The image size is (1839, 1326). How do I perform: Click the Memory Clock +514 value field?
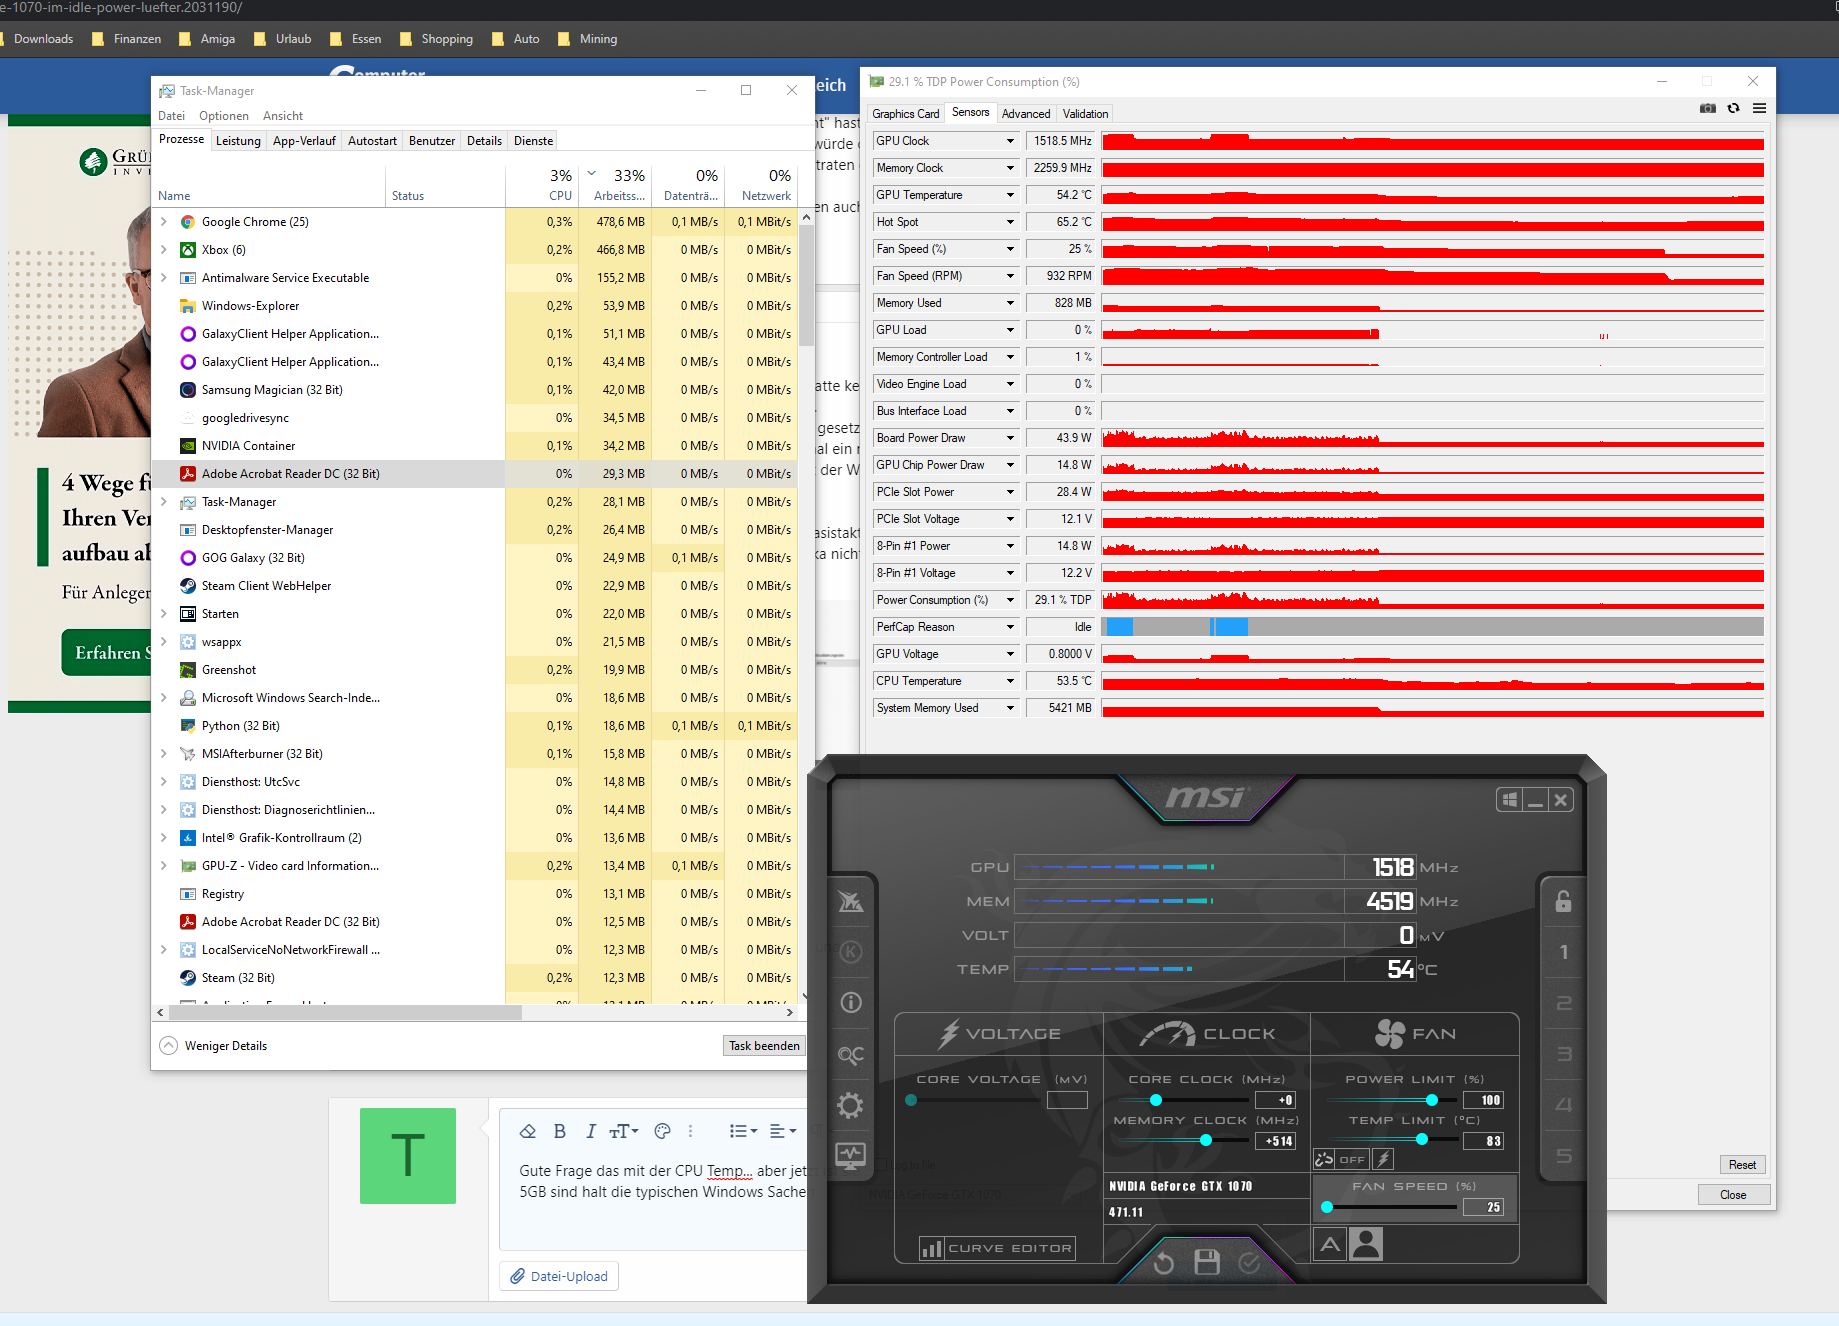(1275, 1141)
